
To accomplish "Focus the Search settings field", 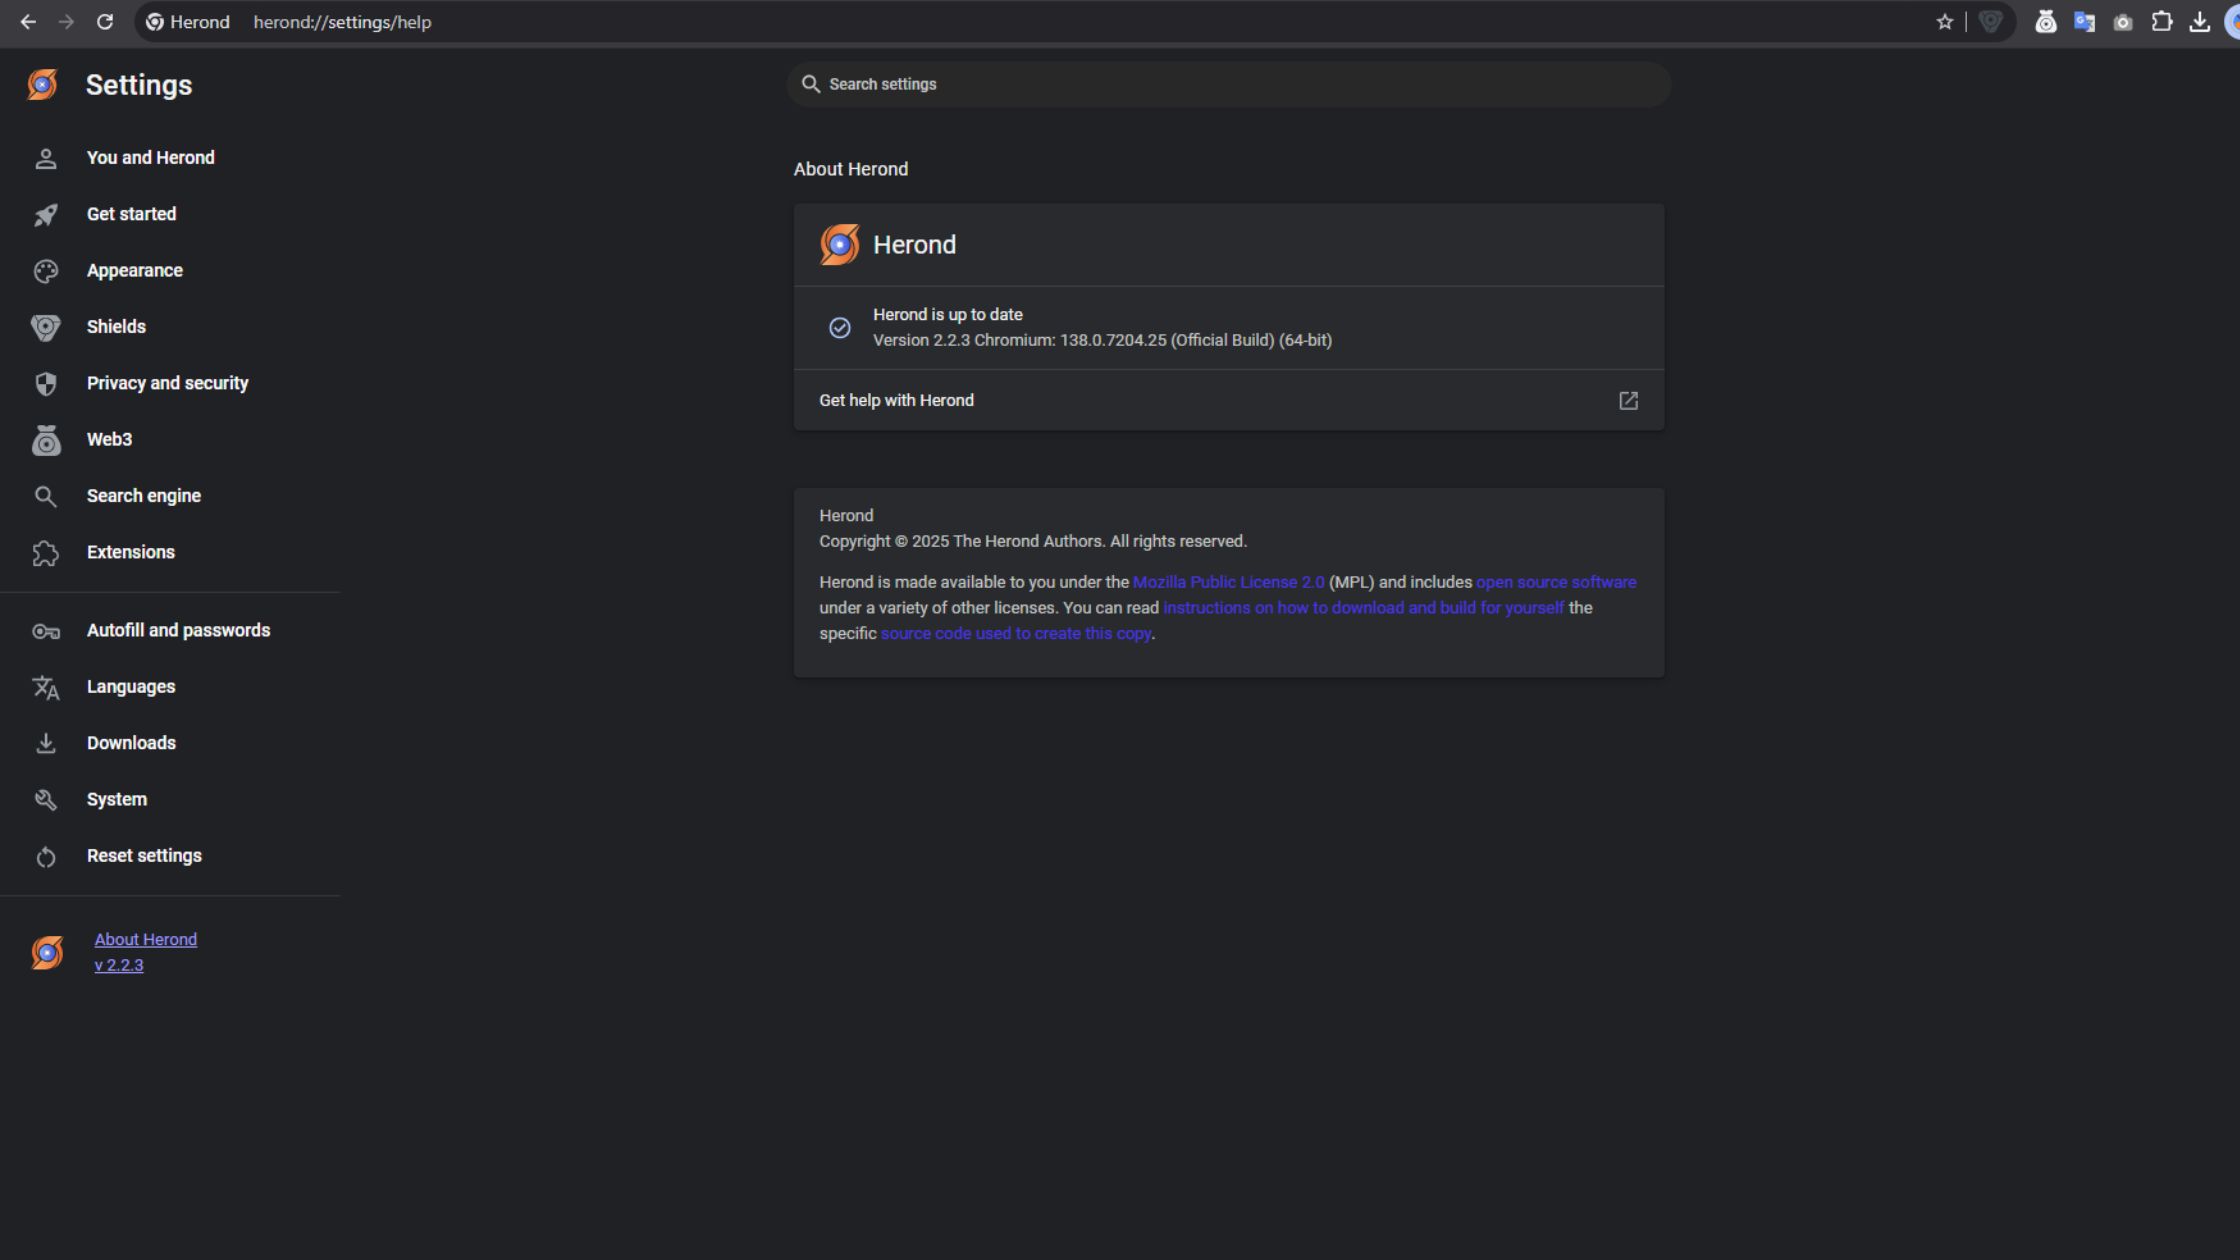I will [1228, 84].
